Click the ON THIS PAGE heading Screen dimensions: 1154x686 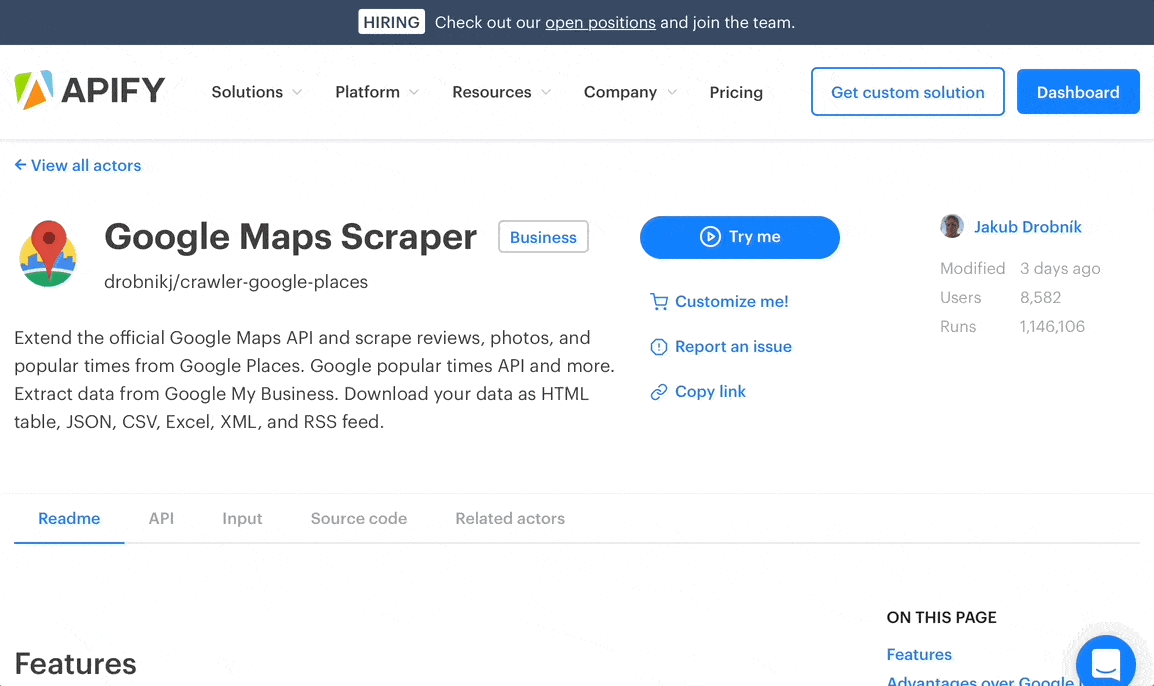click(941, 618)
